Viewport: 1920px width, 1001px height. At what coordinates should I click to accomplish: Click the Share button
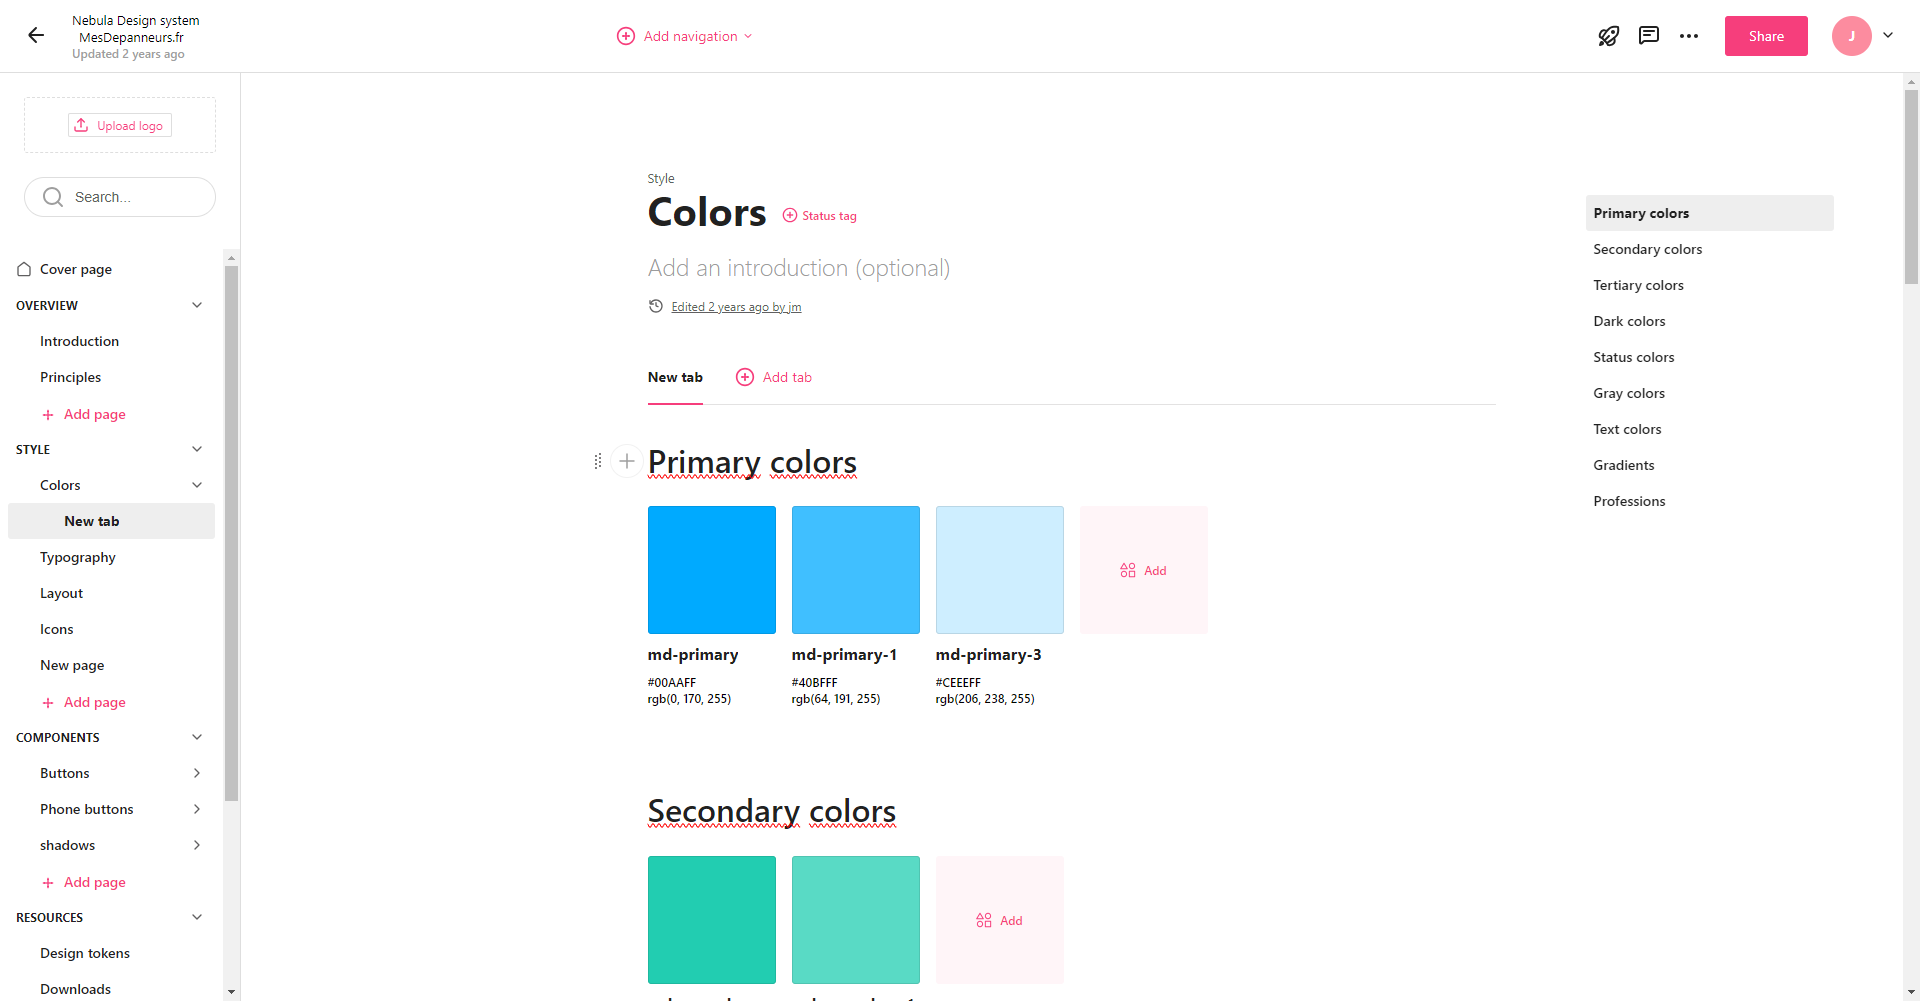[x=1766, y=36]
